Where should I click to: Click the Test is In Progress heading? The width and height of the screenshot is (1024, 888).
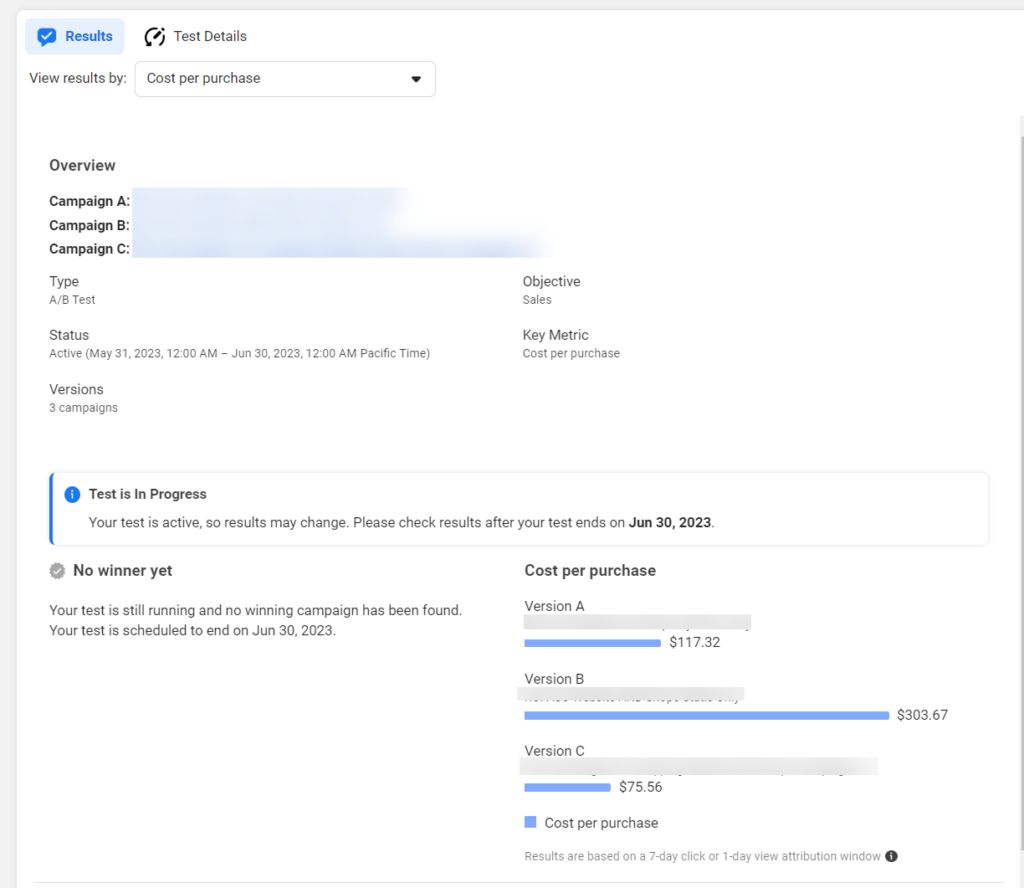tap(148, 494)
